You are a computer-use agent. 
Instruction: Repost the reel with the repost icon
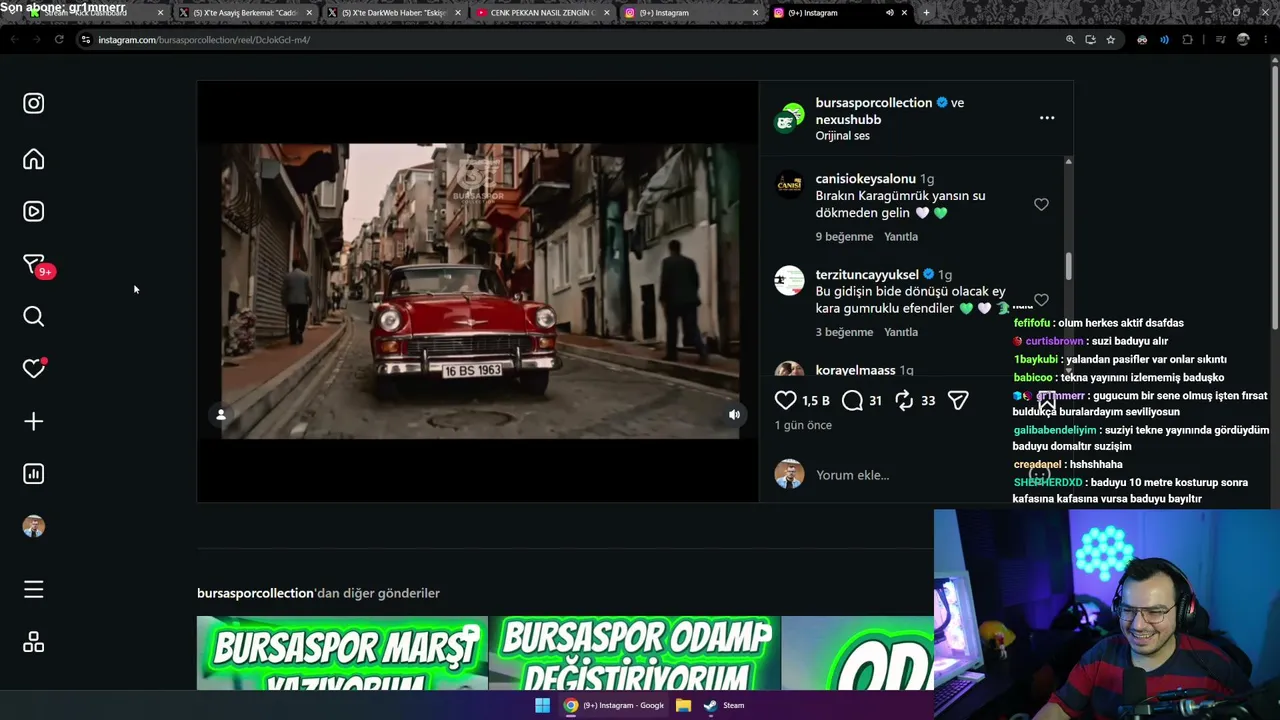(x=904, y=400)
